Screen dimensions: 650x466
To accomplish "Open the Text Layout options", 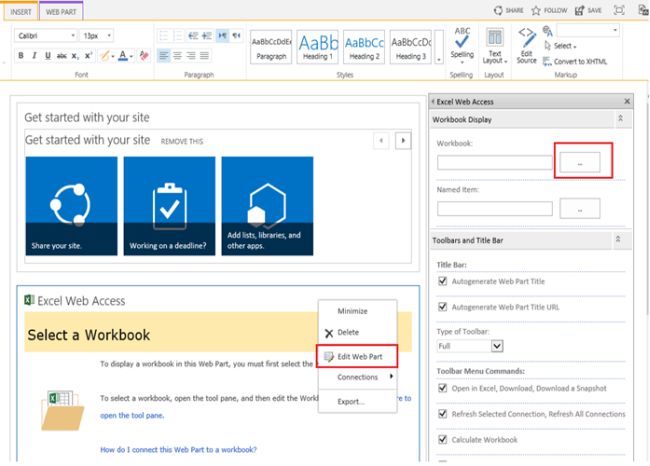I will 494,46.
